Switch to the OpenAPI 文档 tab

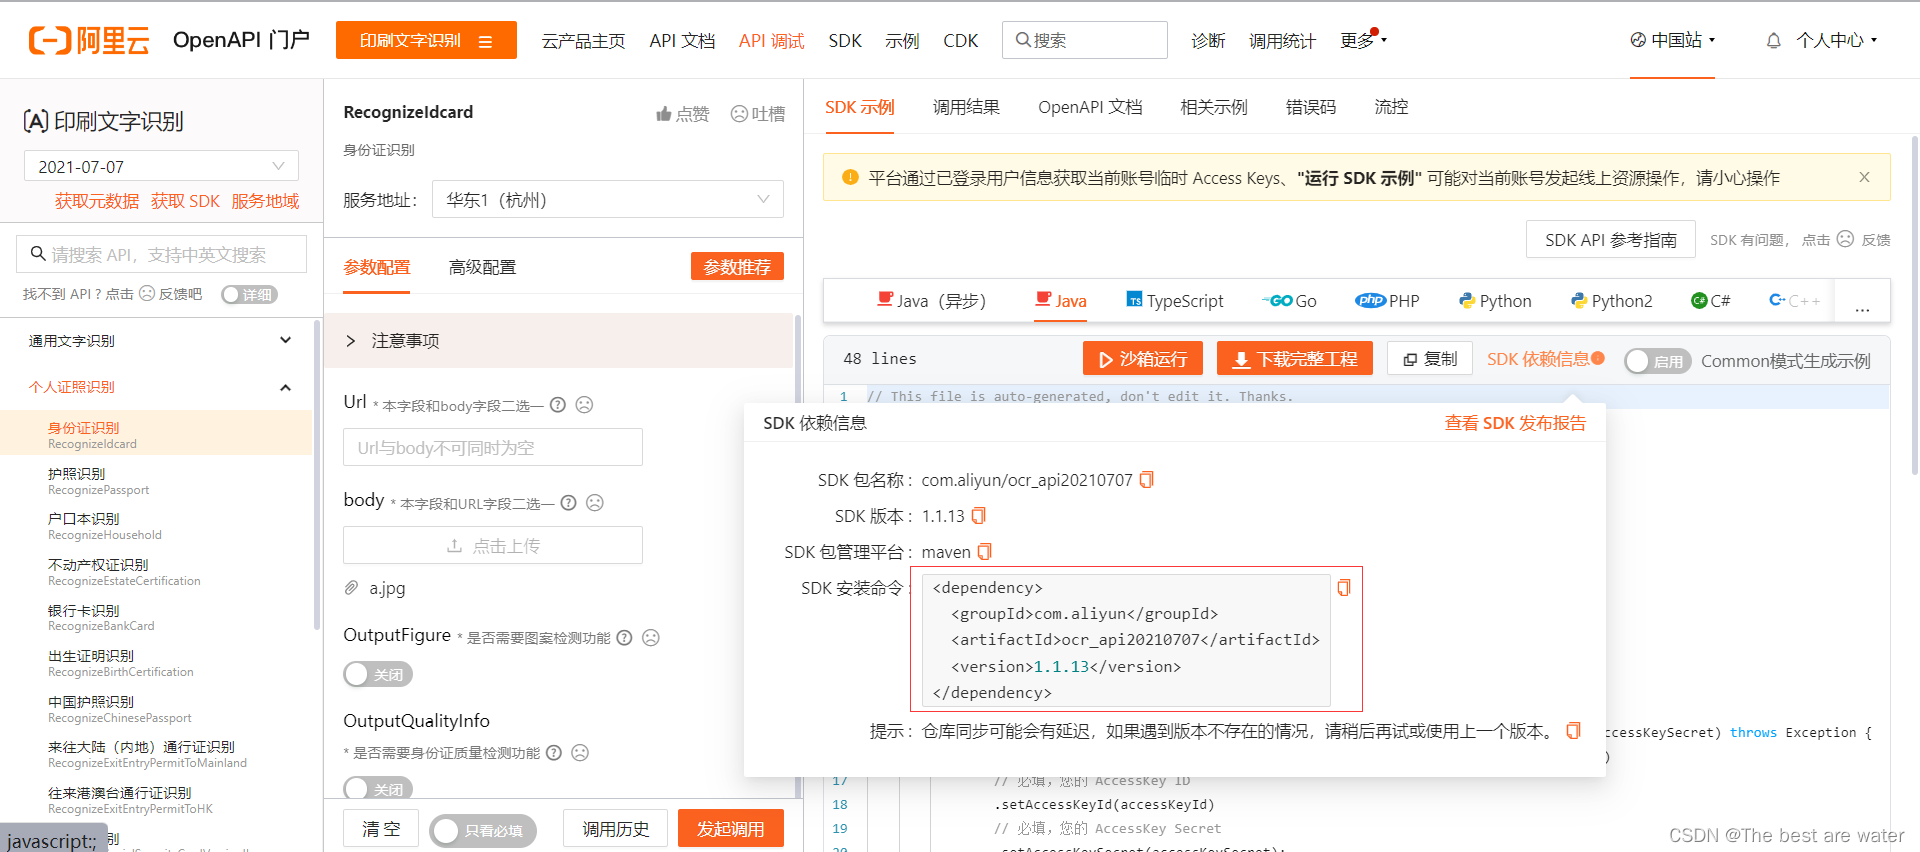point(1090,107)
